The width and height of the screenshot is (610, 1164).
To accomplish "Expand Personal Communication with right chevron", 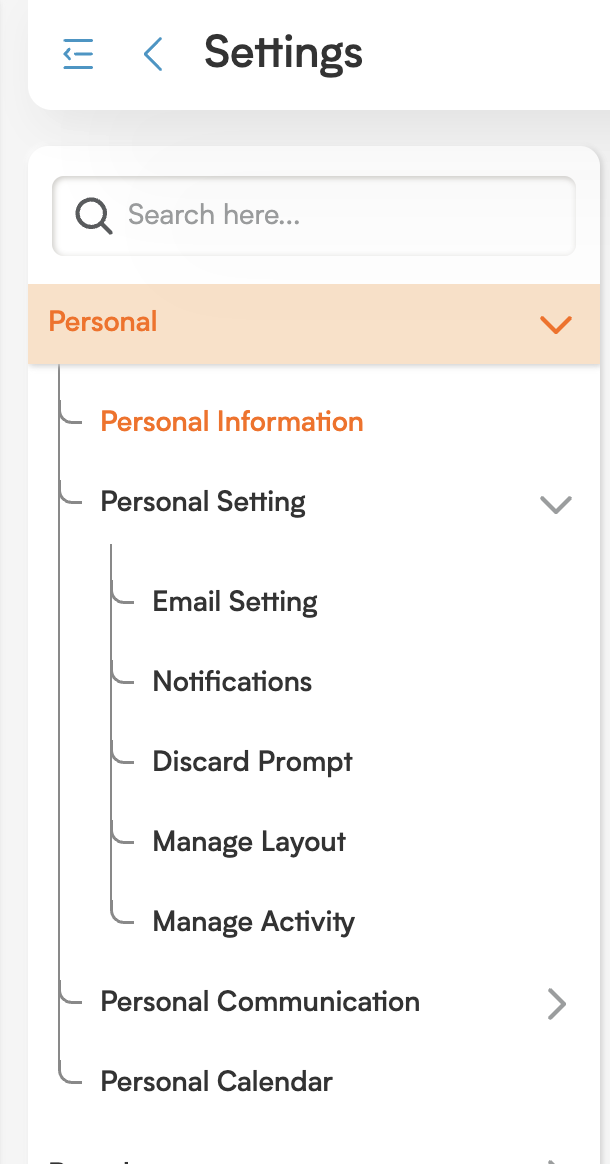I will pyautogui.click(x=557, y=1004).
